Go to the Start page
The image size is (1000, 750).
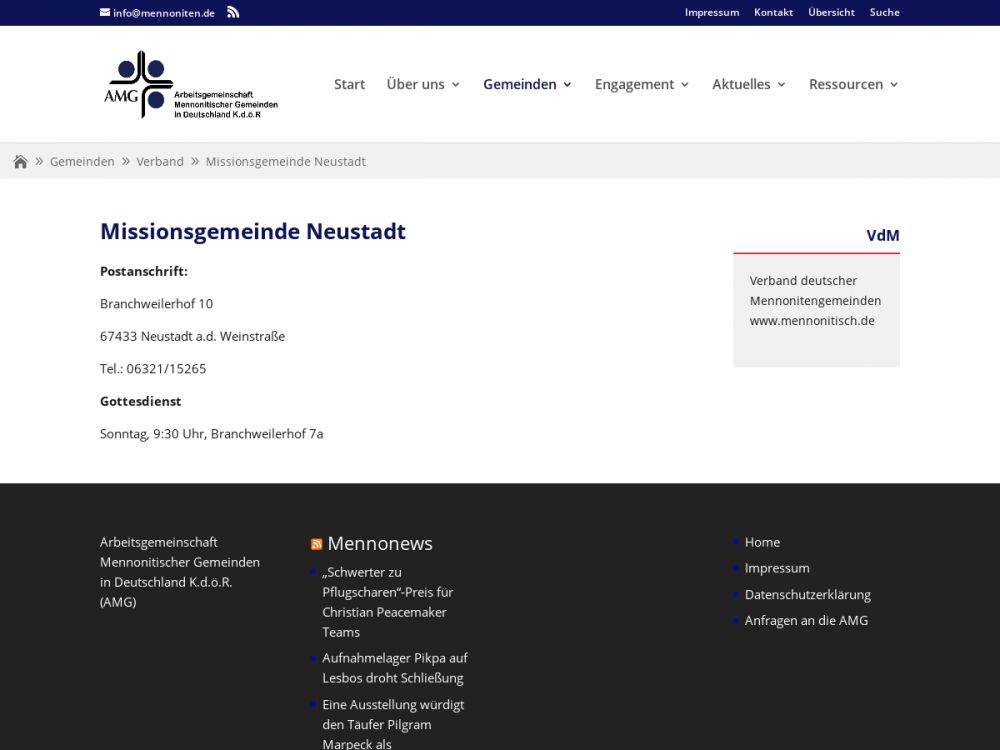point(349,85)
